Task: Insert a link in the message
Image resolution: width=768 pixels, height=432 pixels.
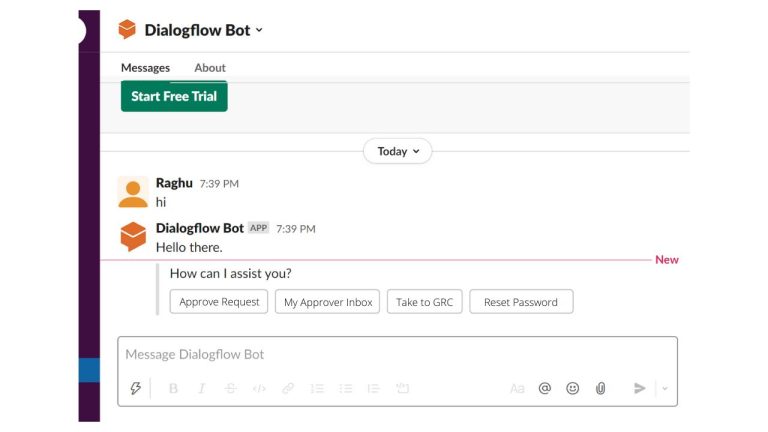Action: (288, 389)
